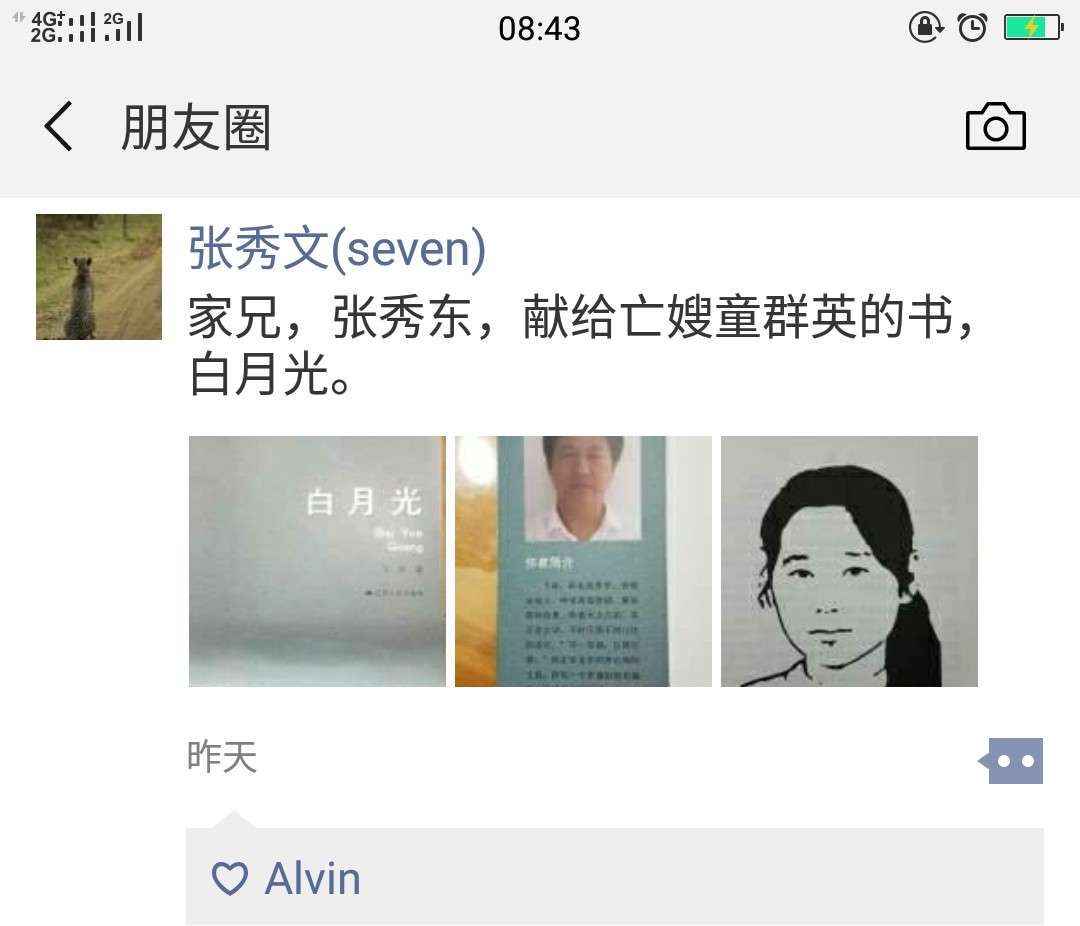Screen dimensions: 1080x926
Task: View the black sketch woman portrait image
Action: (x=849, y=562)
